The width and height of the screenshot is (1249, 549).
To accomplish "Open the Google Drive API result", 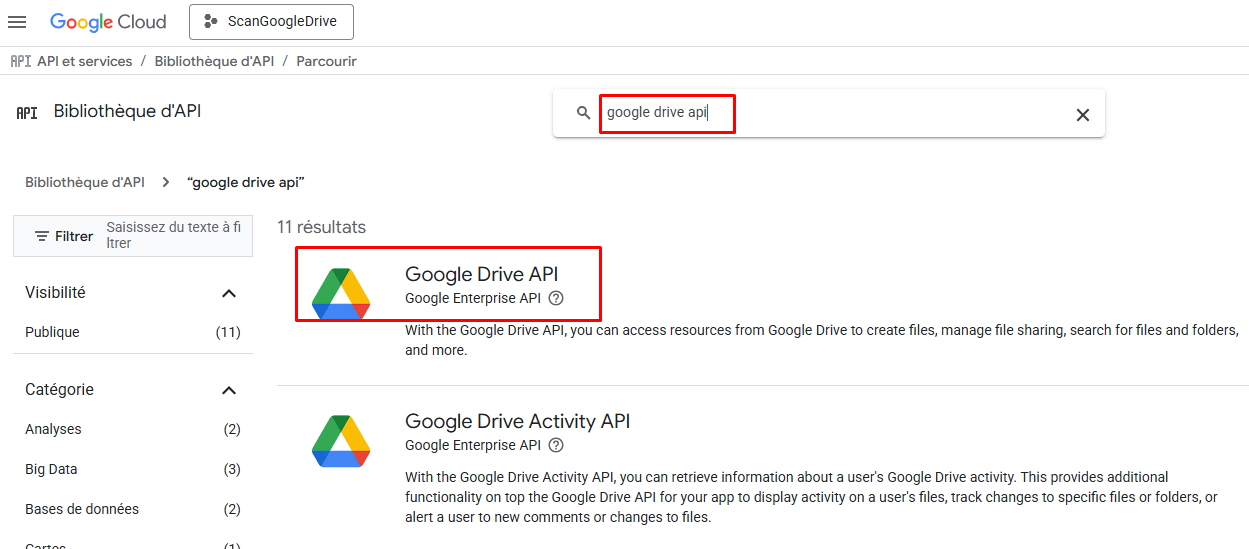I will point(481,274).
